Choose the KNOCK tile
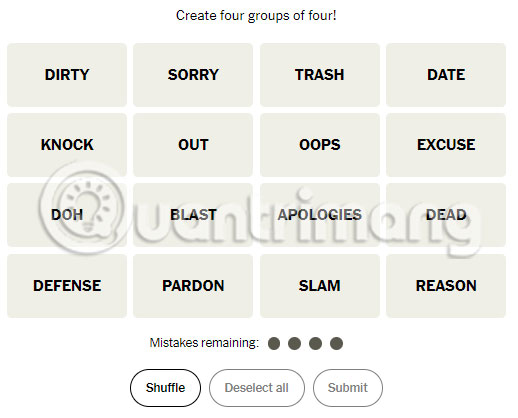 click(x=67, y=145)
